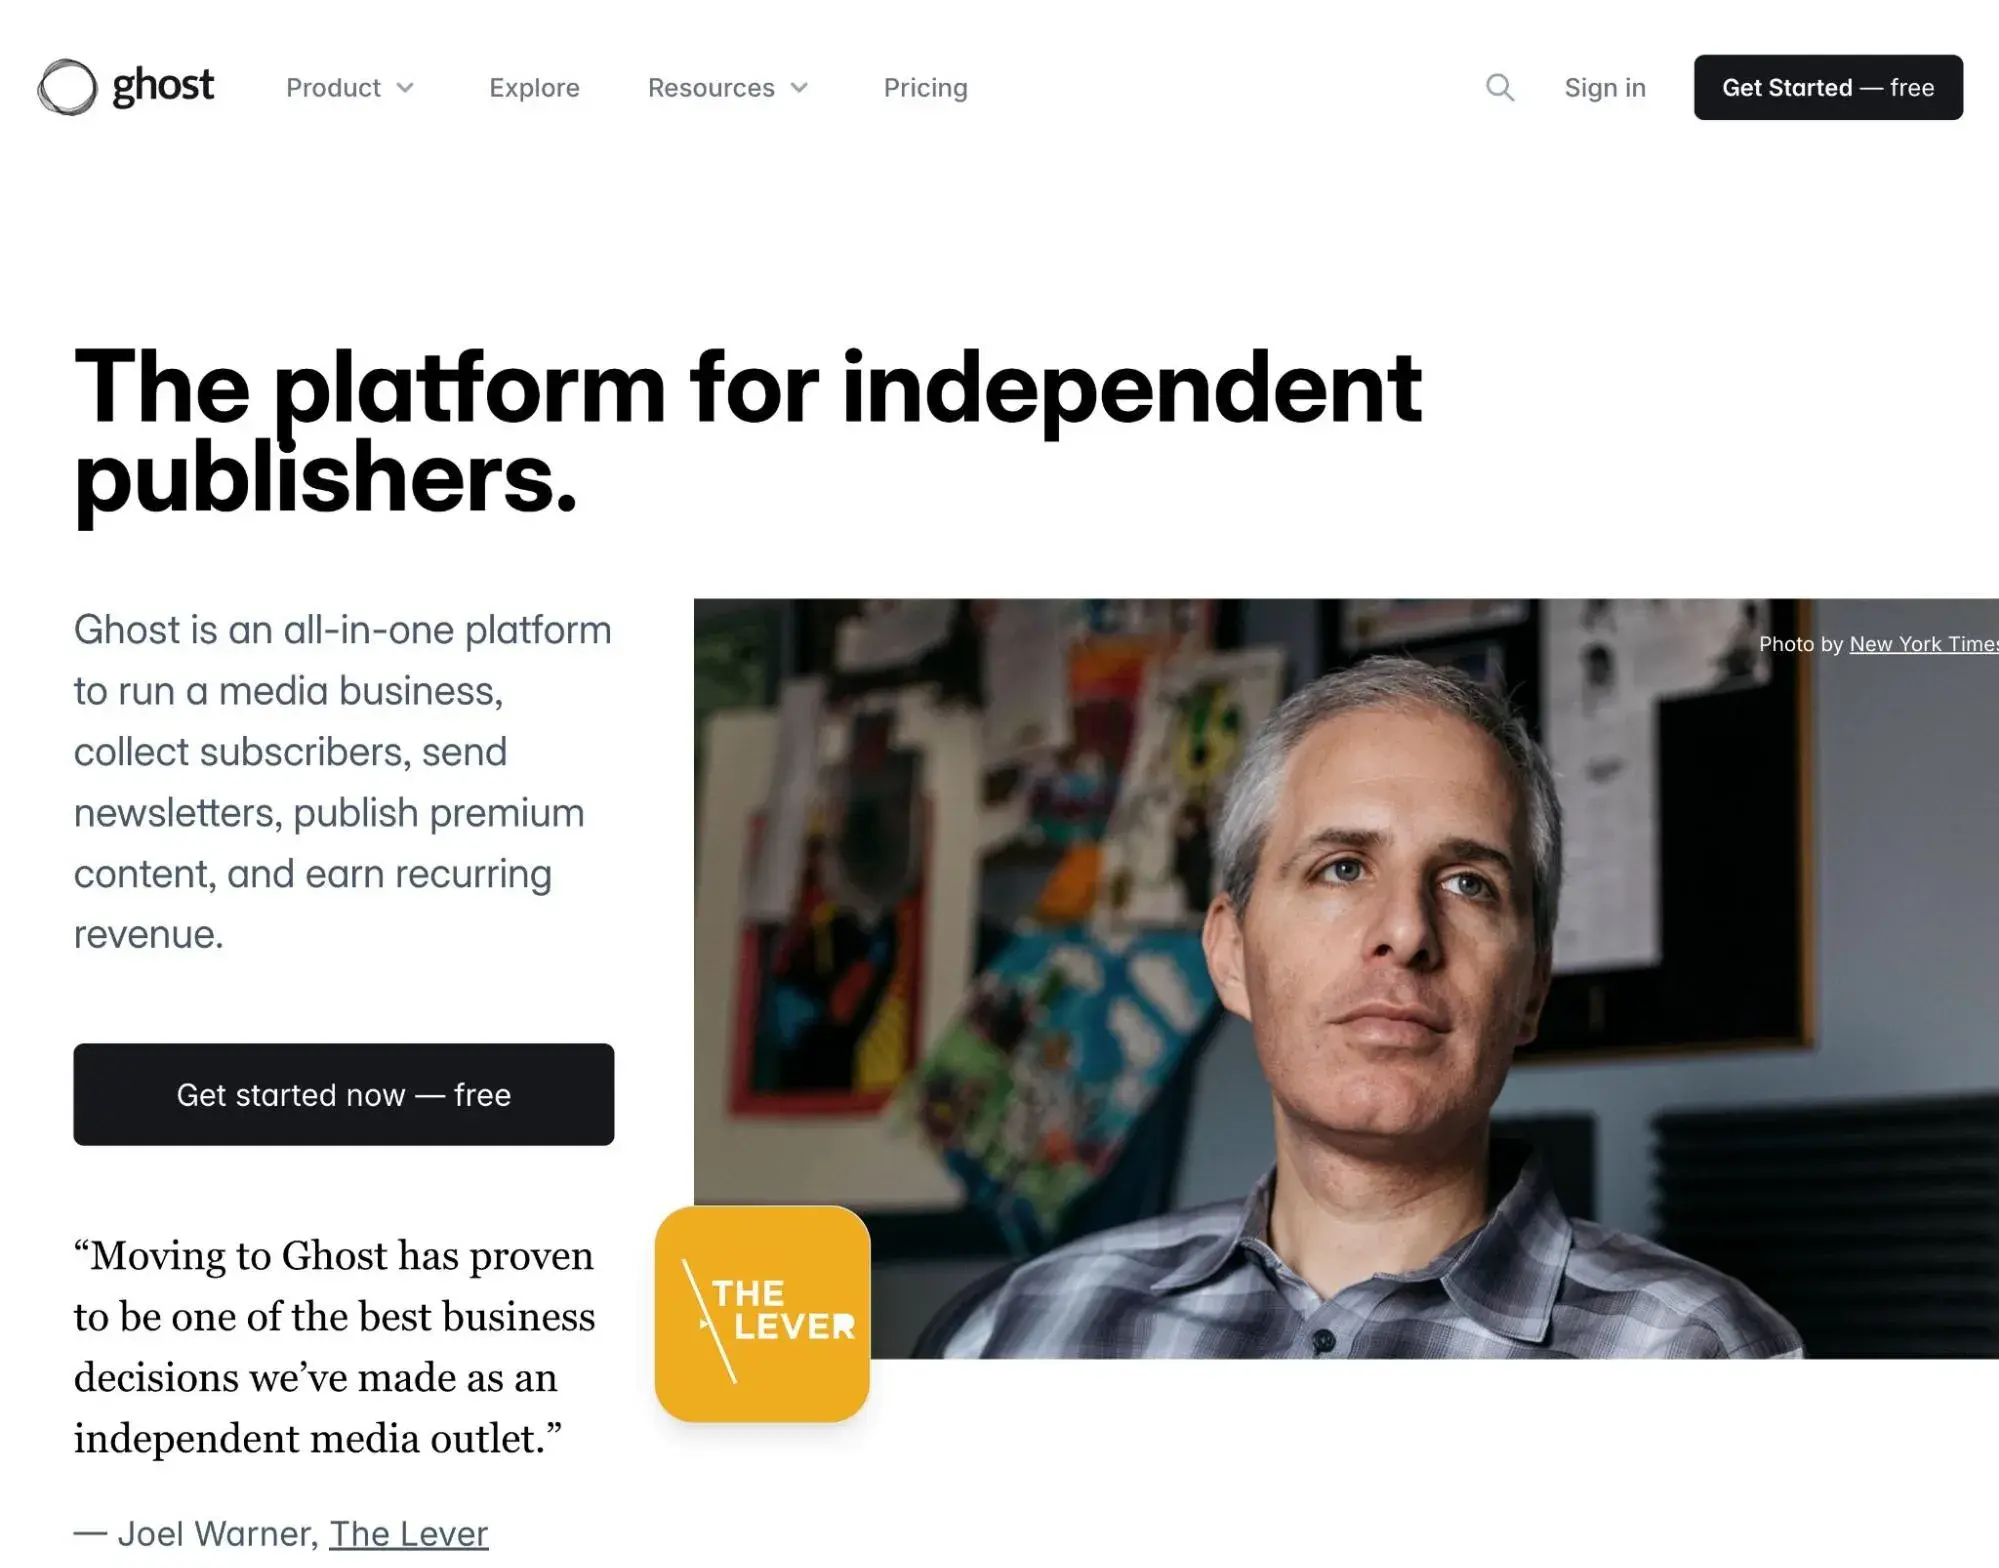Toggle search bar visibility
Image resolution: width=1999 pixels, height=1568 pixels.
click(1501, 88)
